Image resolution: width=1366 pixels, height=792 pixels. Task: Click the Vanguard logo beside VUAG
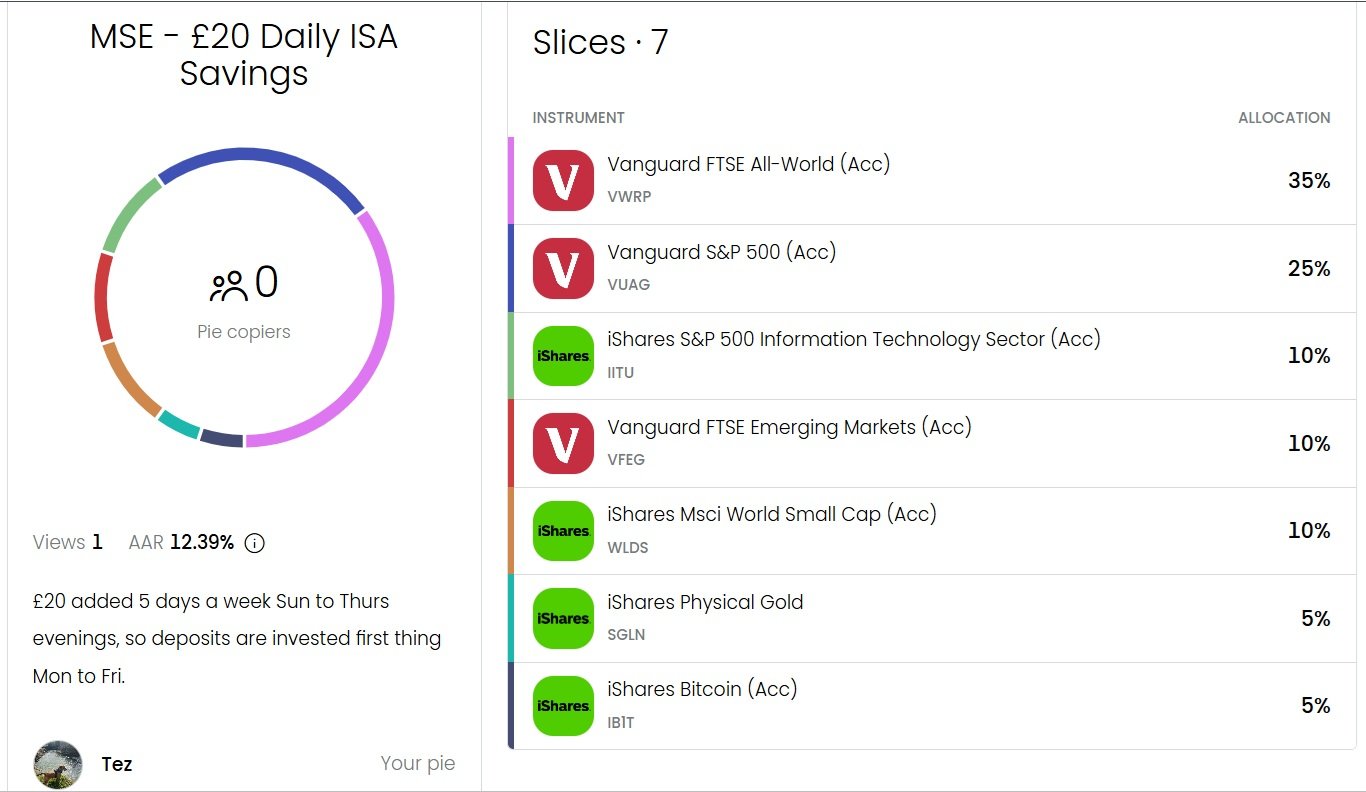563,268
